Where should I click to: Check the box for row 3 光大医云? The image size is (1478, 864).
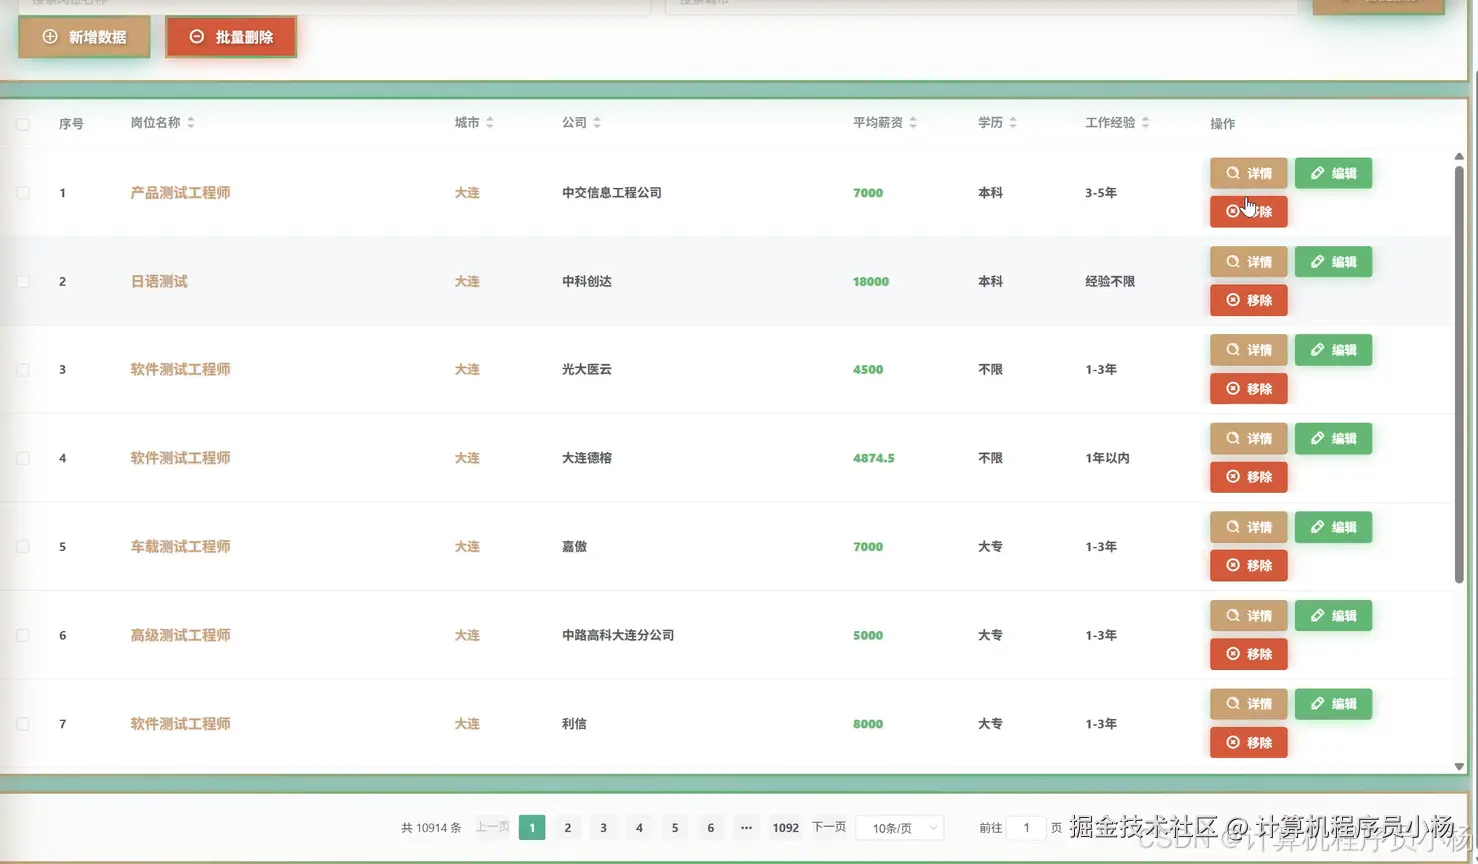(23, 370)
